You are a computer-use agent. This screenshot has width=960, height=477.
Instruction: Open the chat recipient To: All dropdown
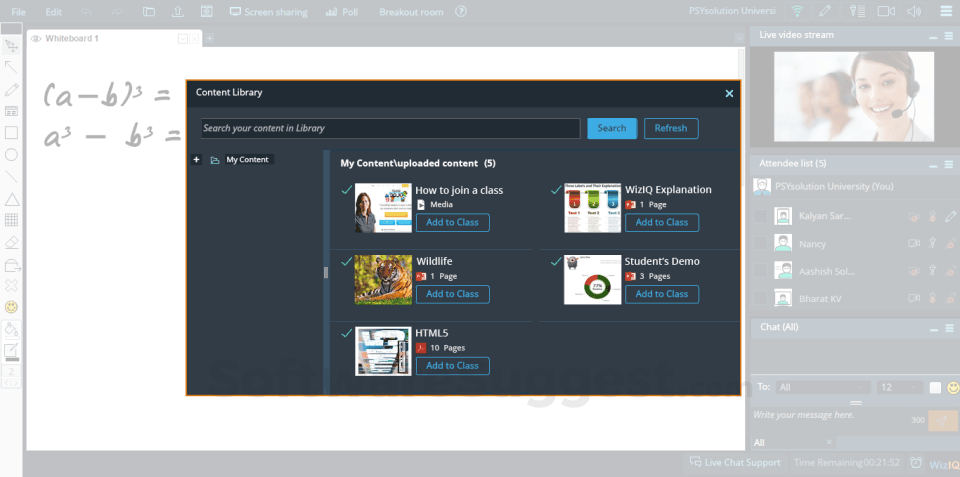(822, 387)
